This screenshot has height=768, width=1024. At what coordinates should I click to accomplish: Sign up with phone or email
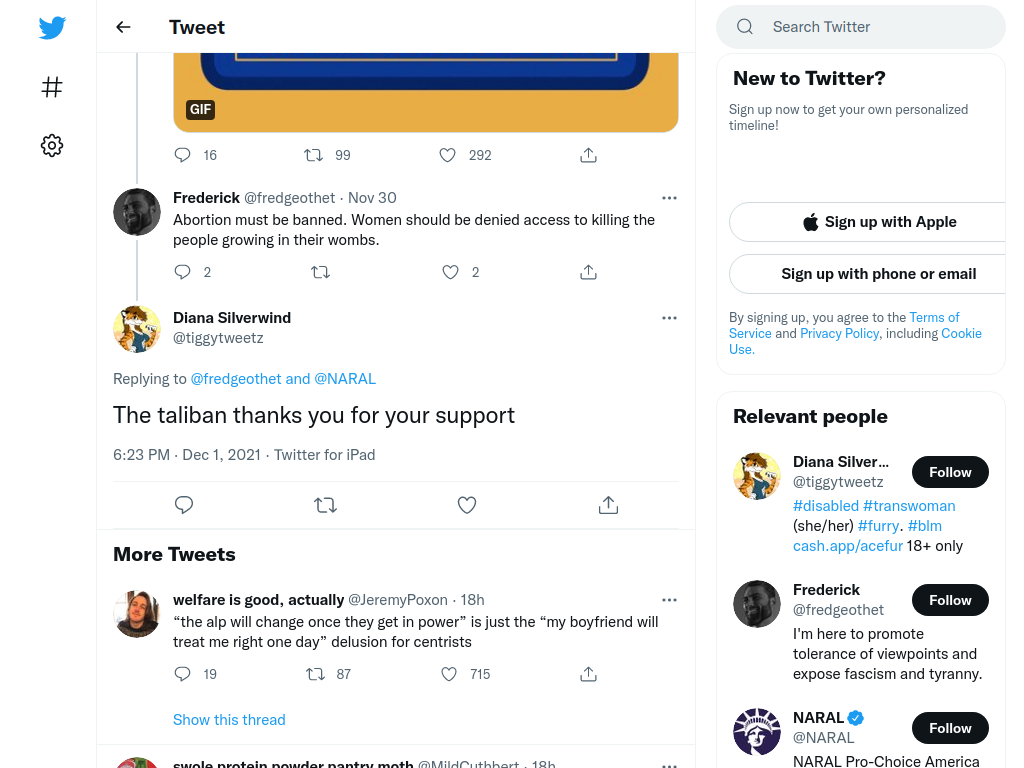coord(879,274)
